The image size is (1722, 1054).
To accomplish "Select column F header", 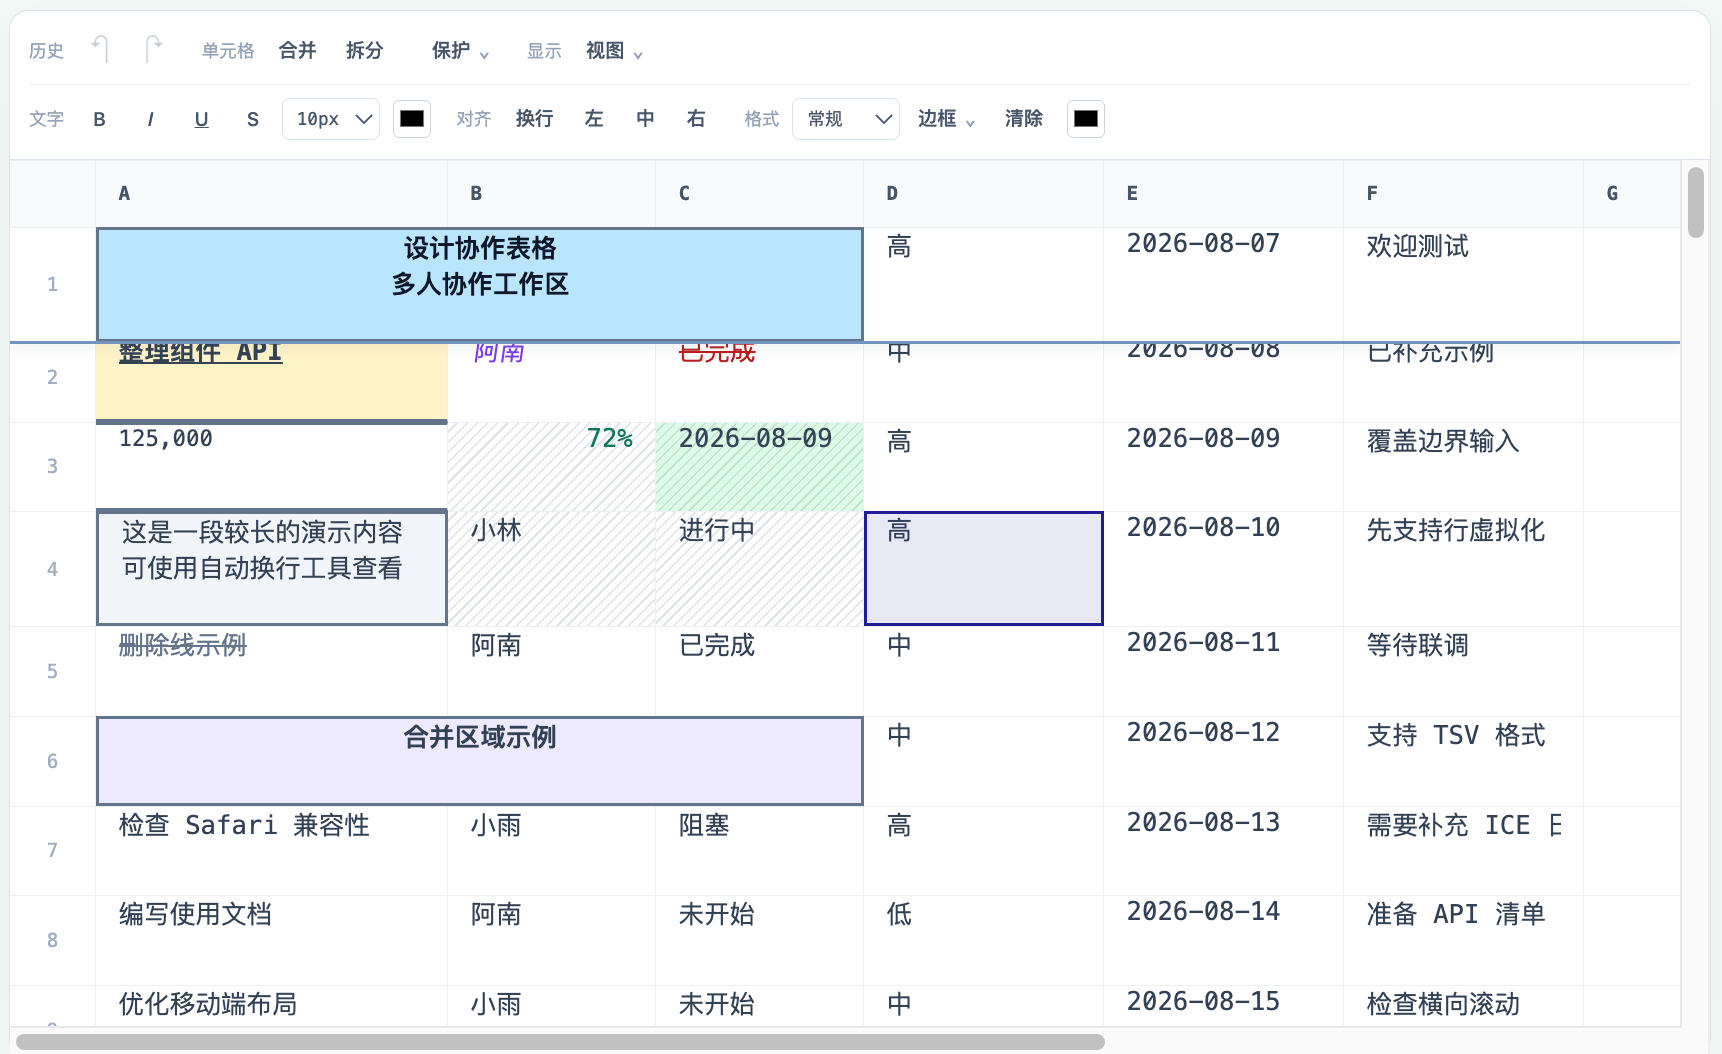I will tap(1463, 194).
